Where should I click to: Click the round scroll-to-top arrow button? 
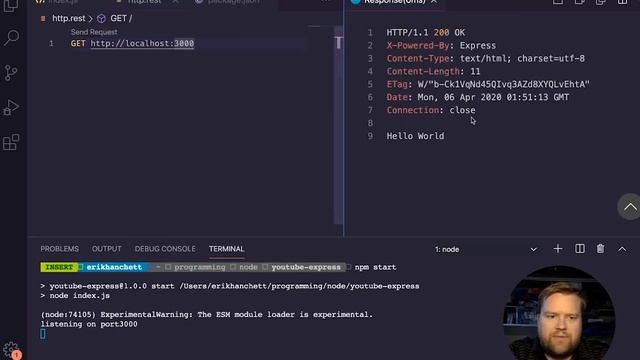click(629, 207)
